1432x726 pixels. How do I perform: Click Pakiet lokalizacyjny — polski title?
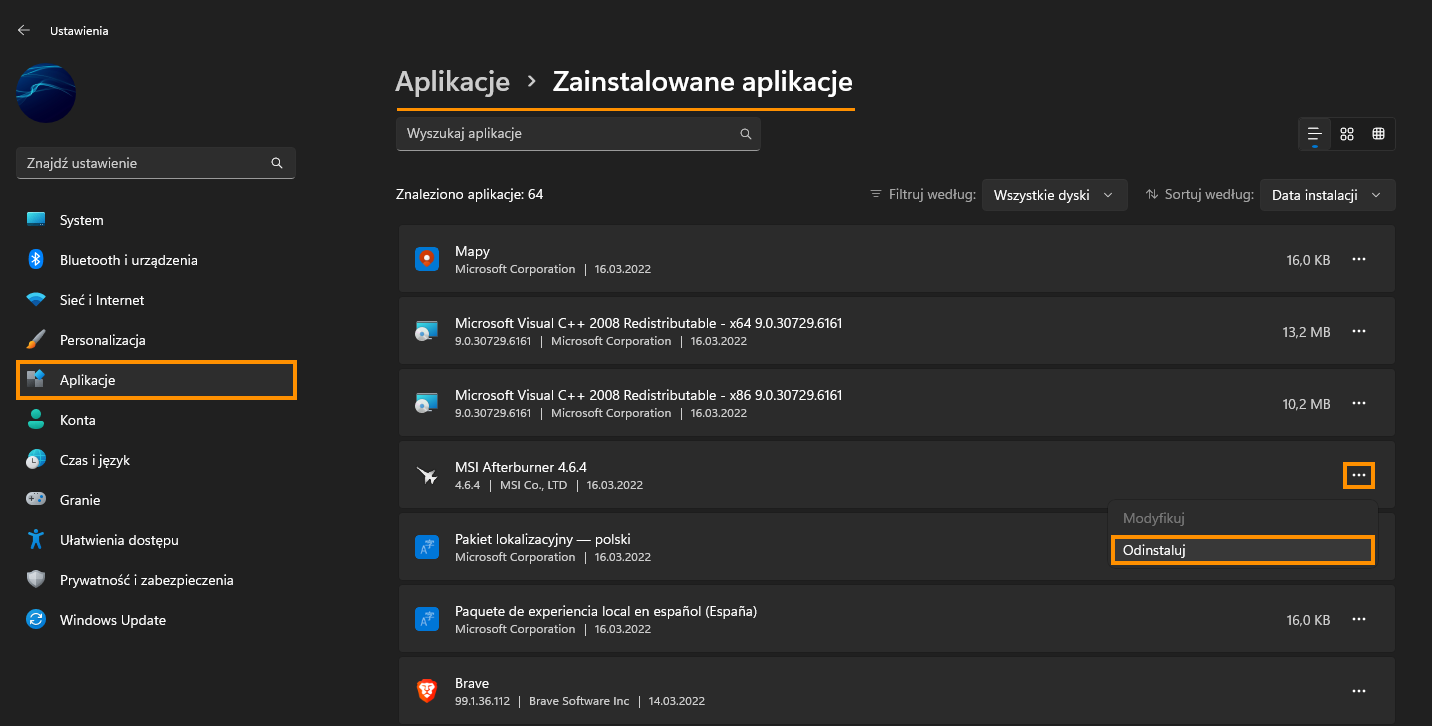pos(543,539)
